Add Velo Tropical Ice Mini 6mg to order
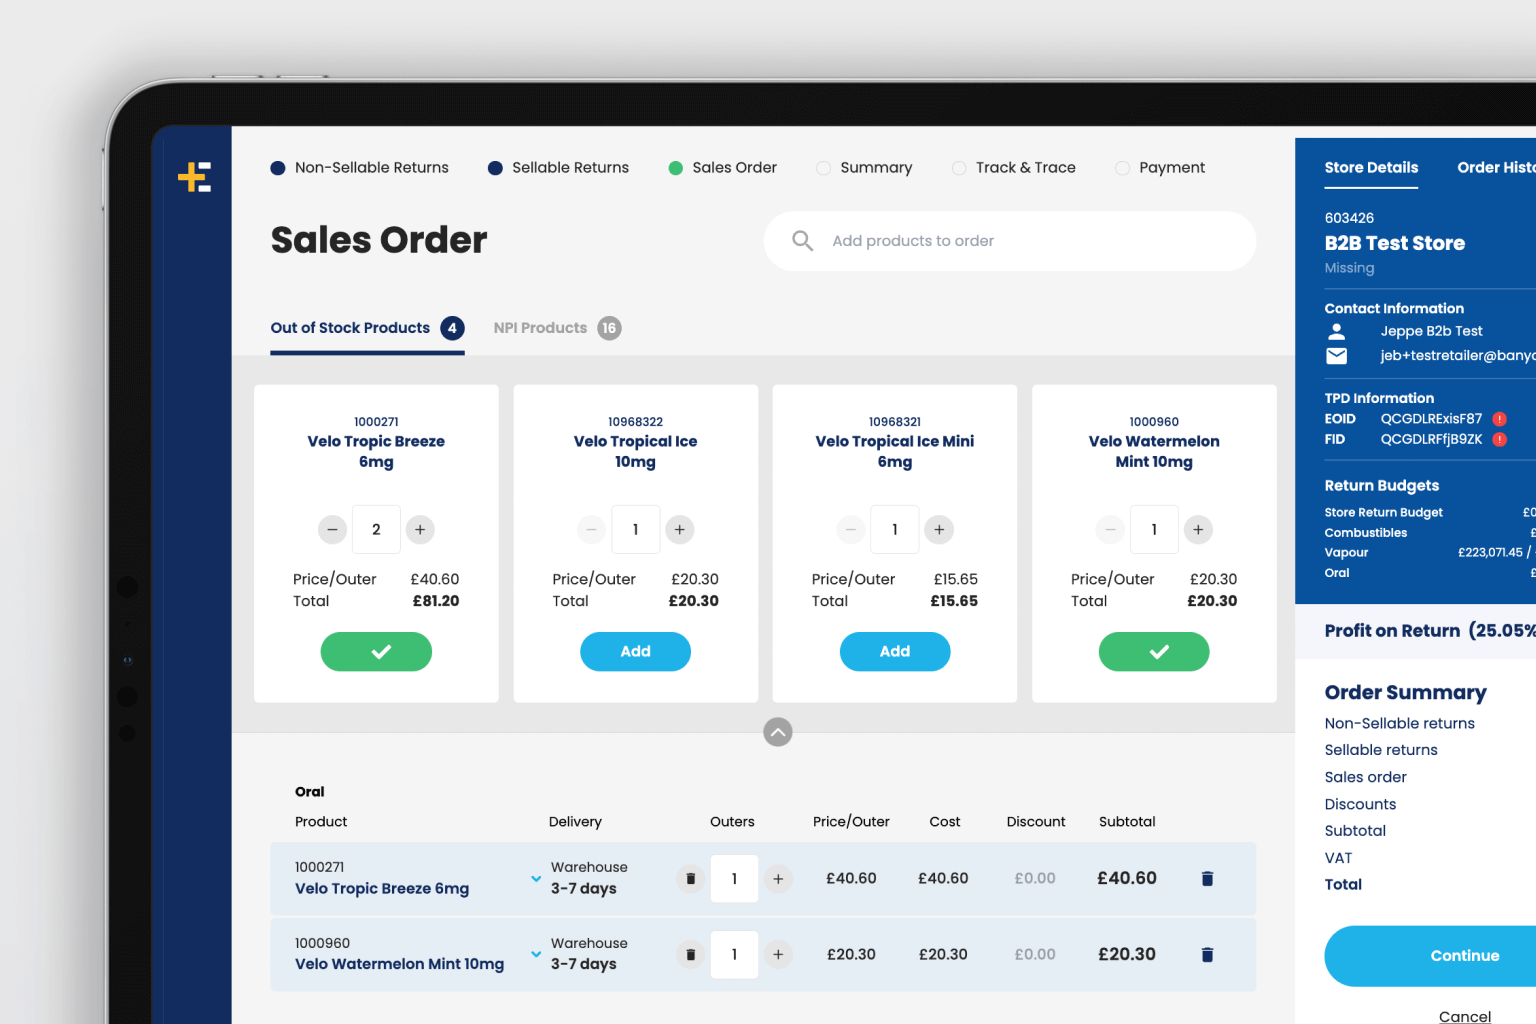Viewport: 1536px width, 1024px height. 895,651
